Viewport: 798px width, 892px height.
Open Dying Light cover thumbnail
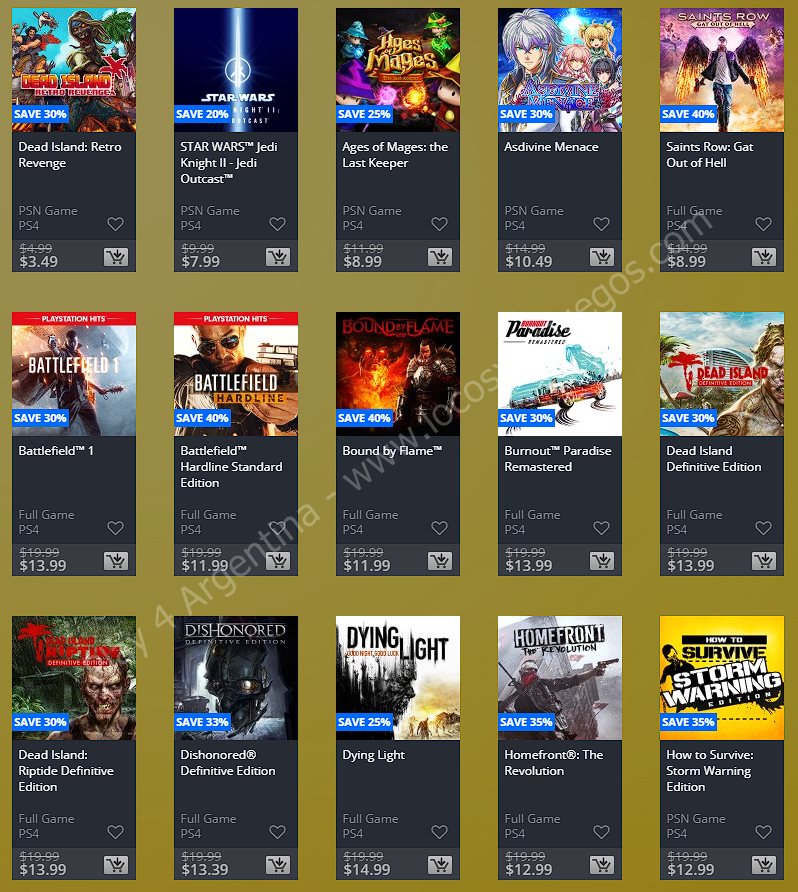pos(398,678)
